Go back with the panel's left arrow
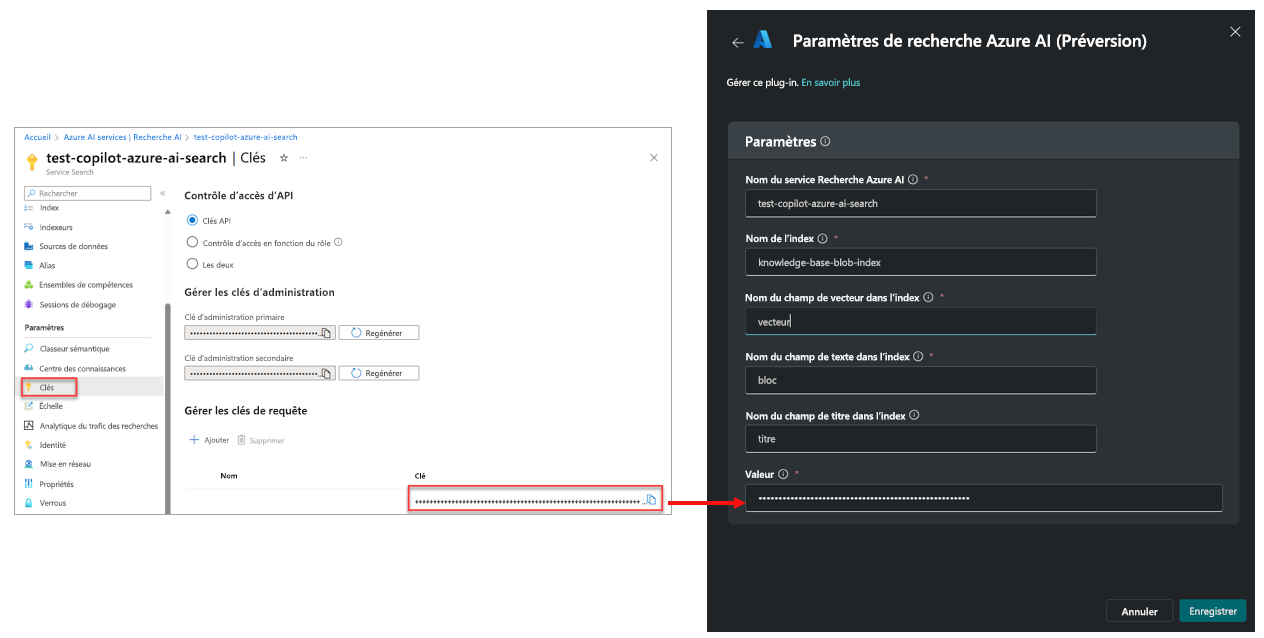The width and height of the screenshot is (1264, 638). [738, 42]
